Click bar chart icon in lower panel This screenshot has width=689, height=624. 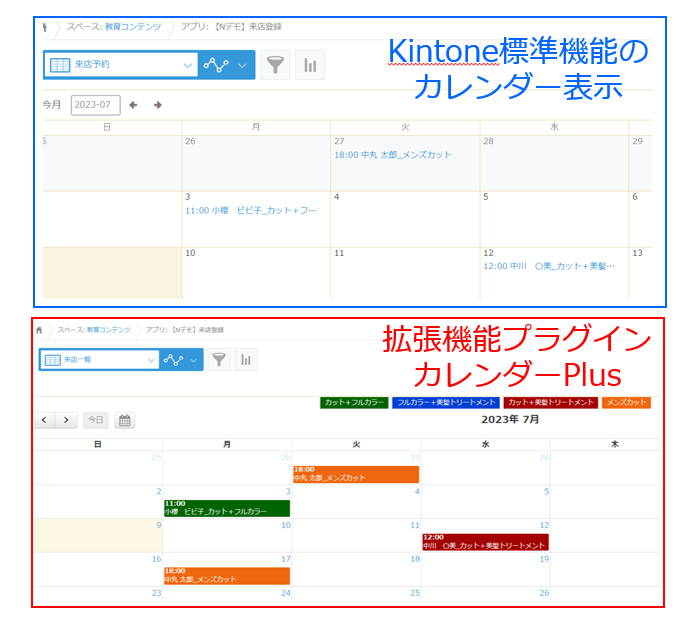pyautogui.click(x=246, y=359)
